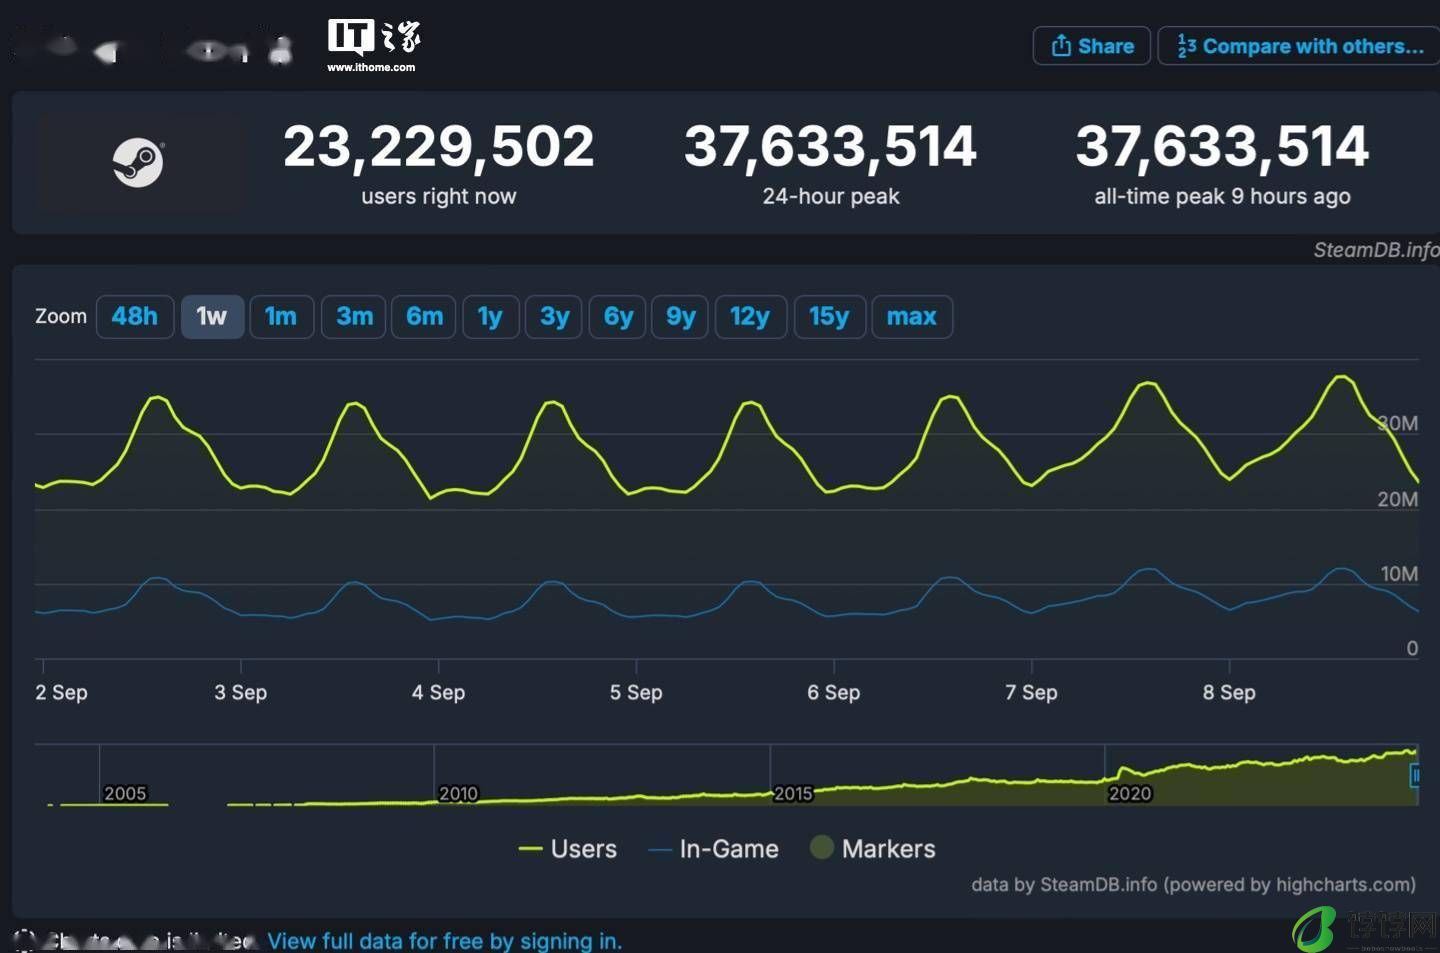
Task: Zoom chart to 12y
Action: 750,317
